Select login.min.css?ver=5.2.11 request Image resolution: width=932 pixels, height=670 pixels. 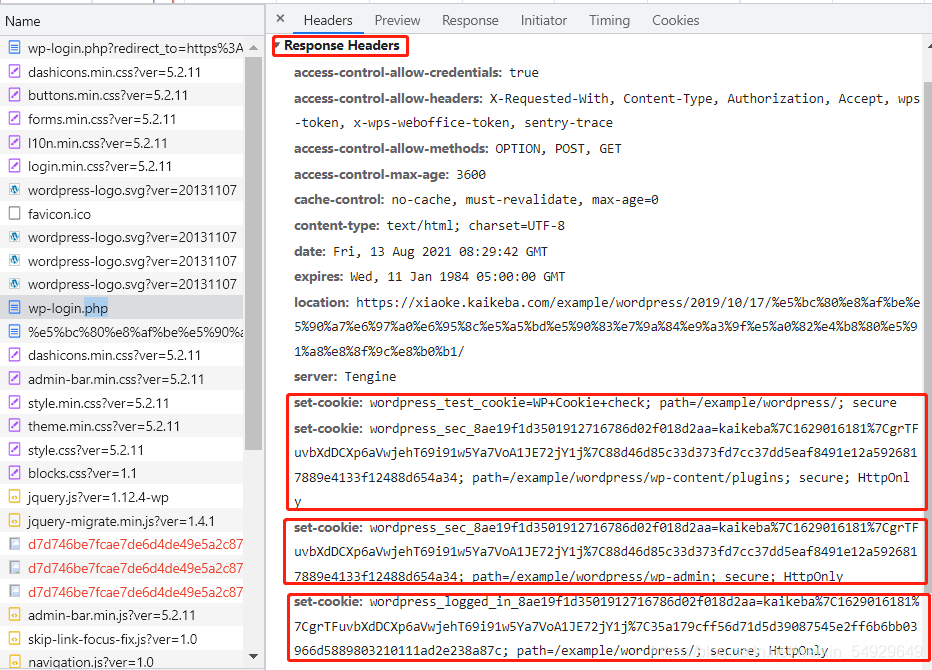(x=122, y=166)
